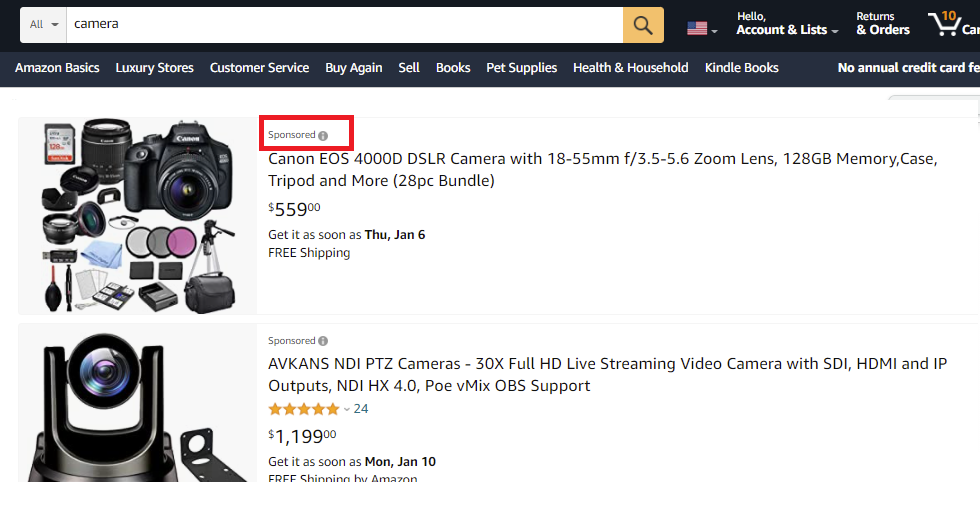
Task: Open AVKANS NDI PTZ Cameras title
Action: 608,374
